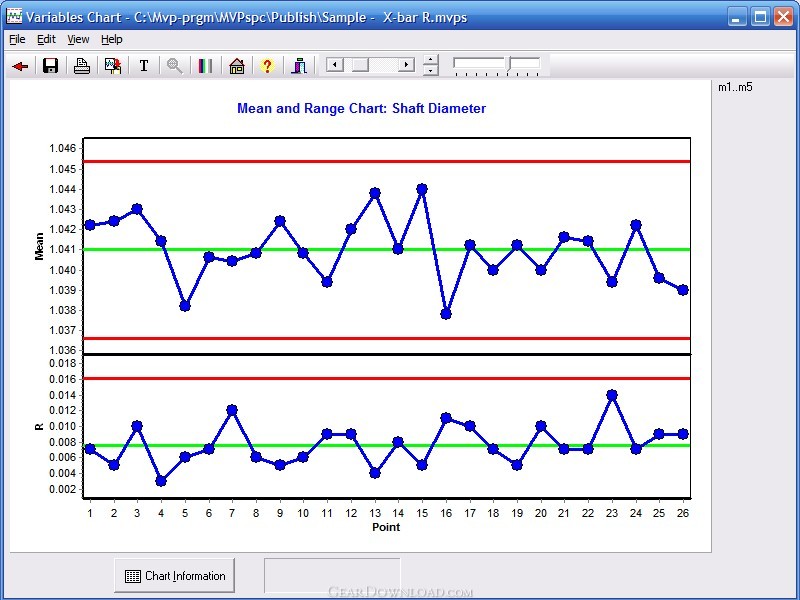Click the tick-marked slider in the toolbar

(497, 65)
